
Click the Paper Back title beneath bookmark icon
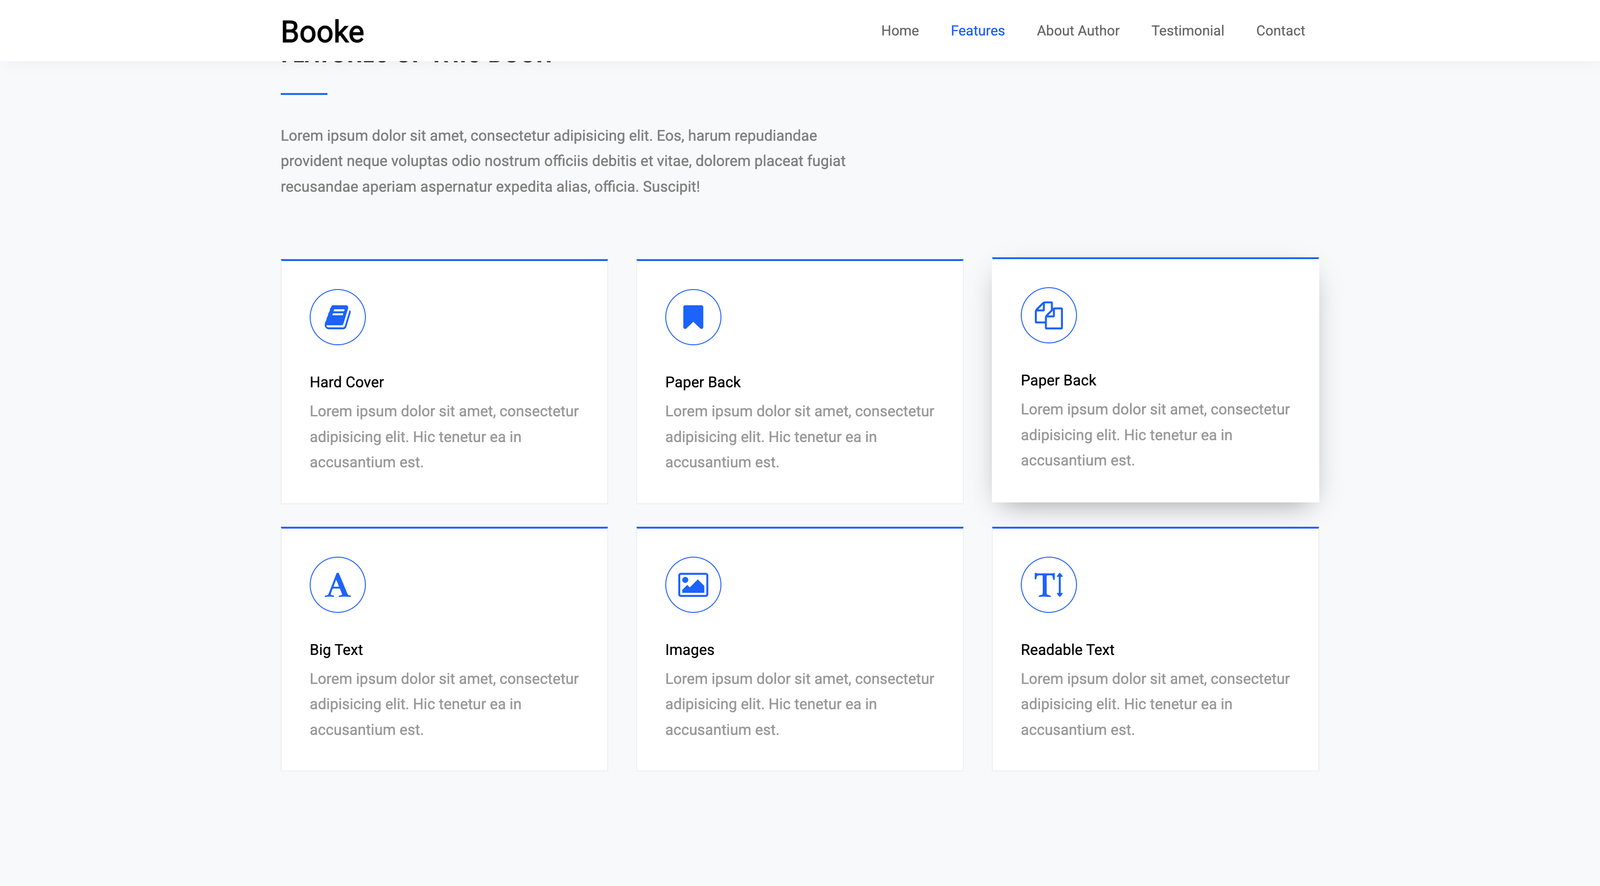coord(703,382)
